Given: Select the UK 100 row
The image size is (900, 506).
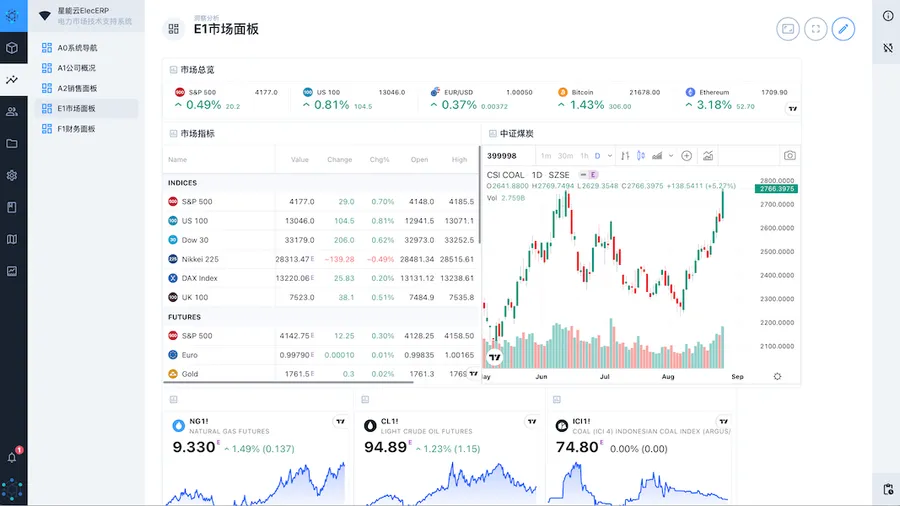Looking at the screenshot, I should (321, 297).
